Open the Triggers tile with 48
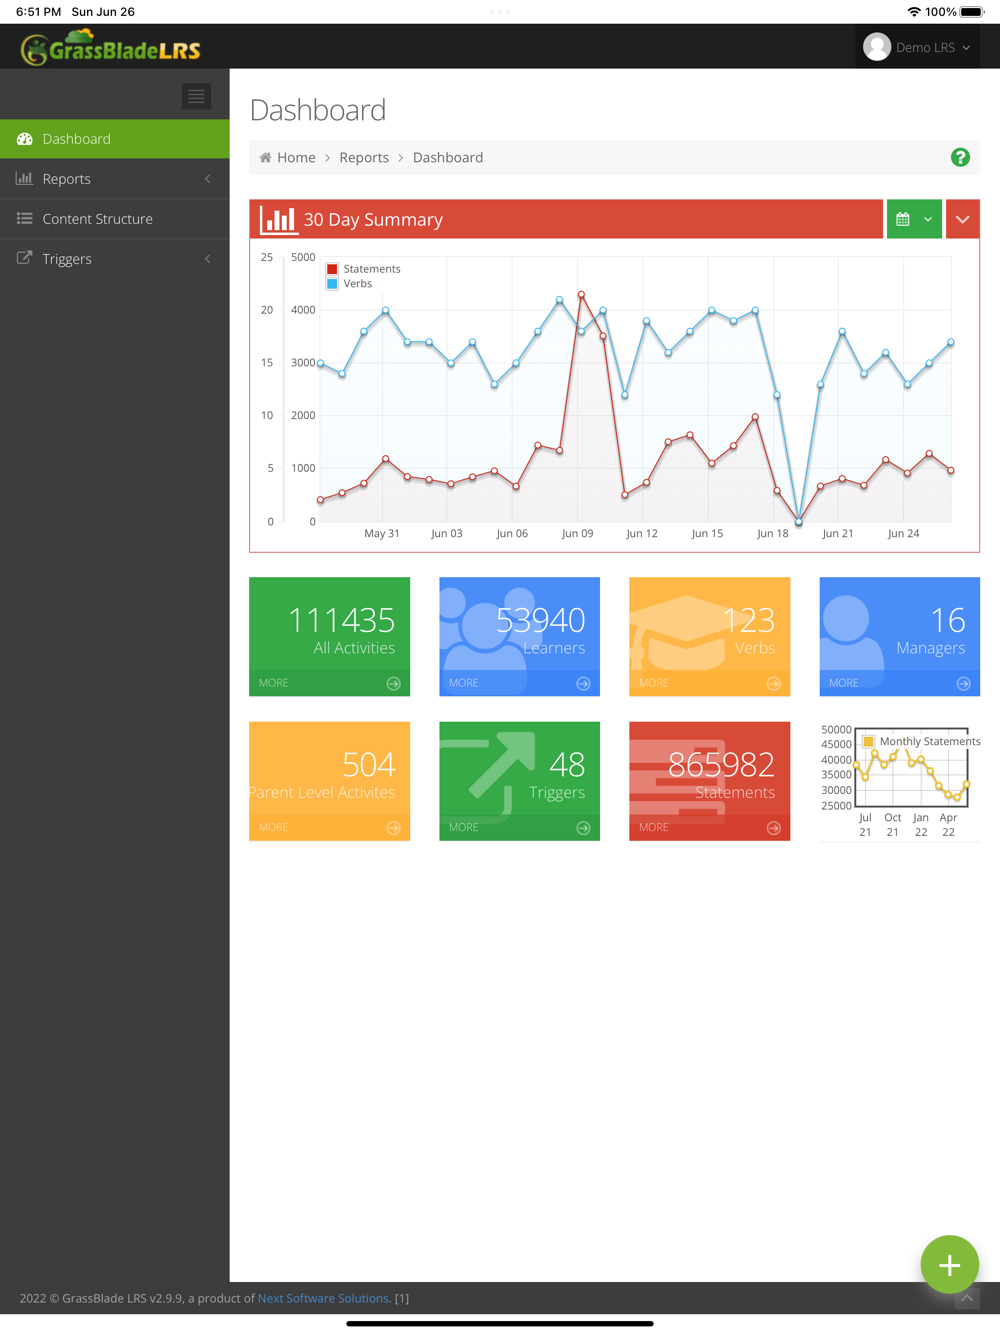 tap(519, 781)
